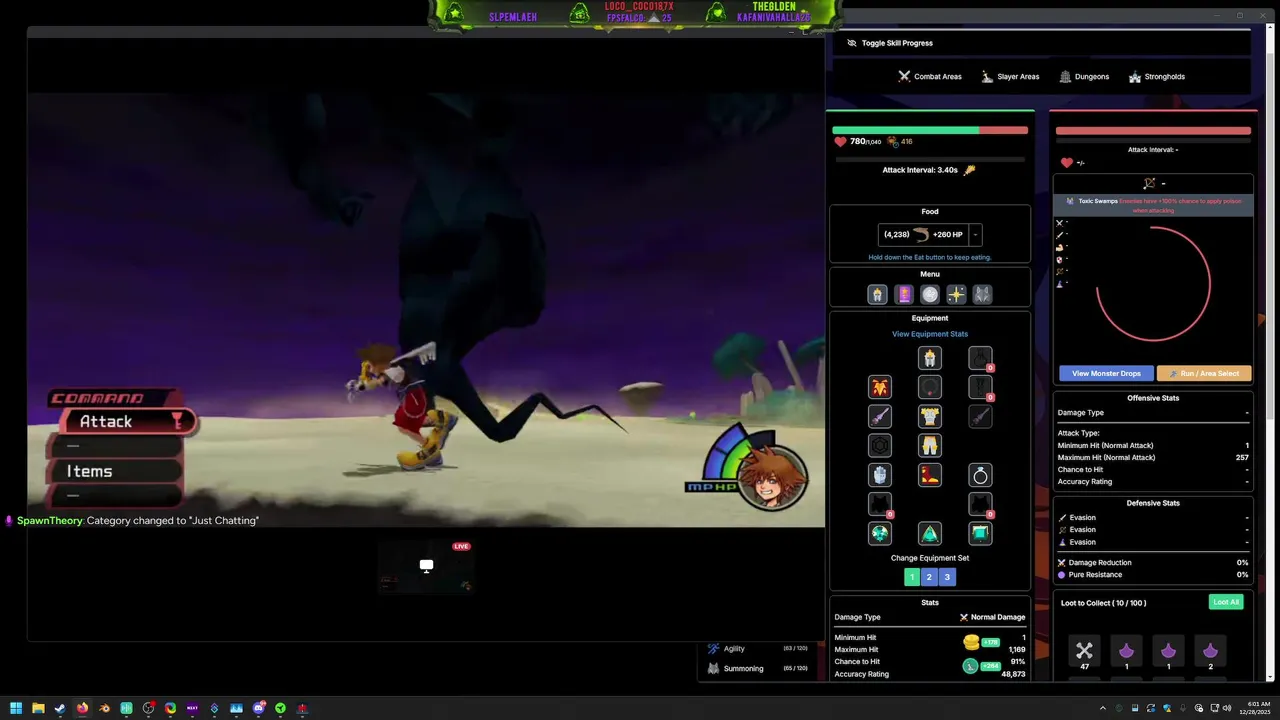Select the silver gloves equipment slot
This screenshot has width=1280, height=720.
(x=880, y=475)
